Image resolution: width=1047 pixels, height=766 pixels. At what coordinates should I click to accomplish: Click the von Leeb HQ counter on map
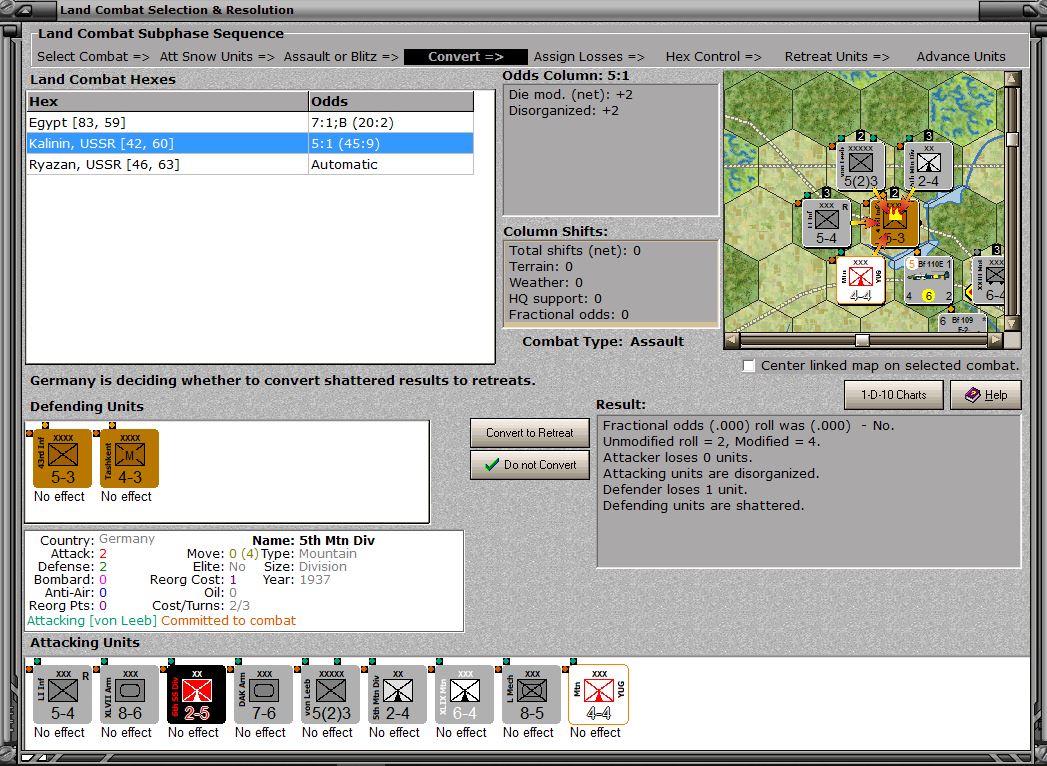pos(861,166)
